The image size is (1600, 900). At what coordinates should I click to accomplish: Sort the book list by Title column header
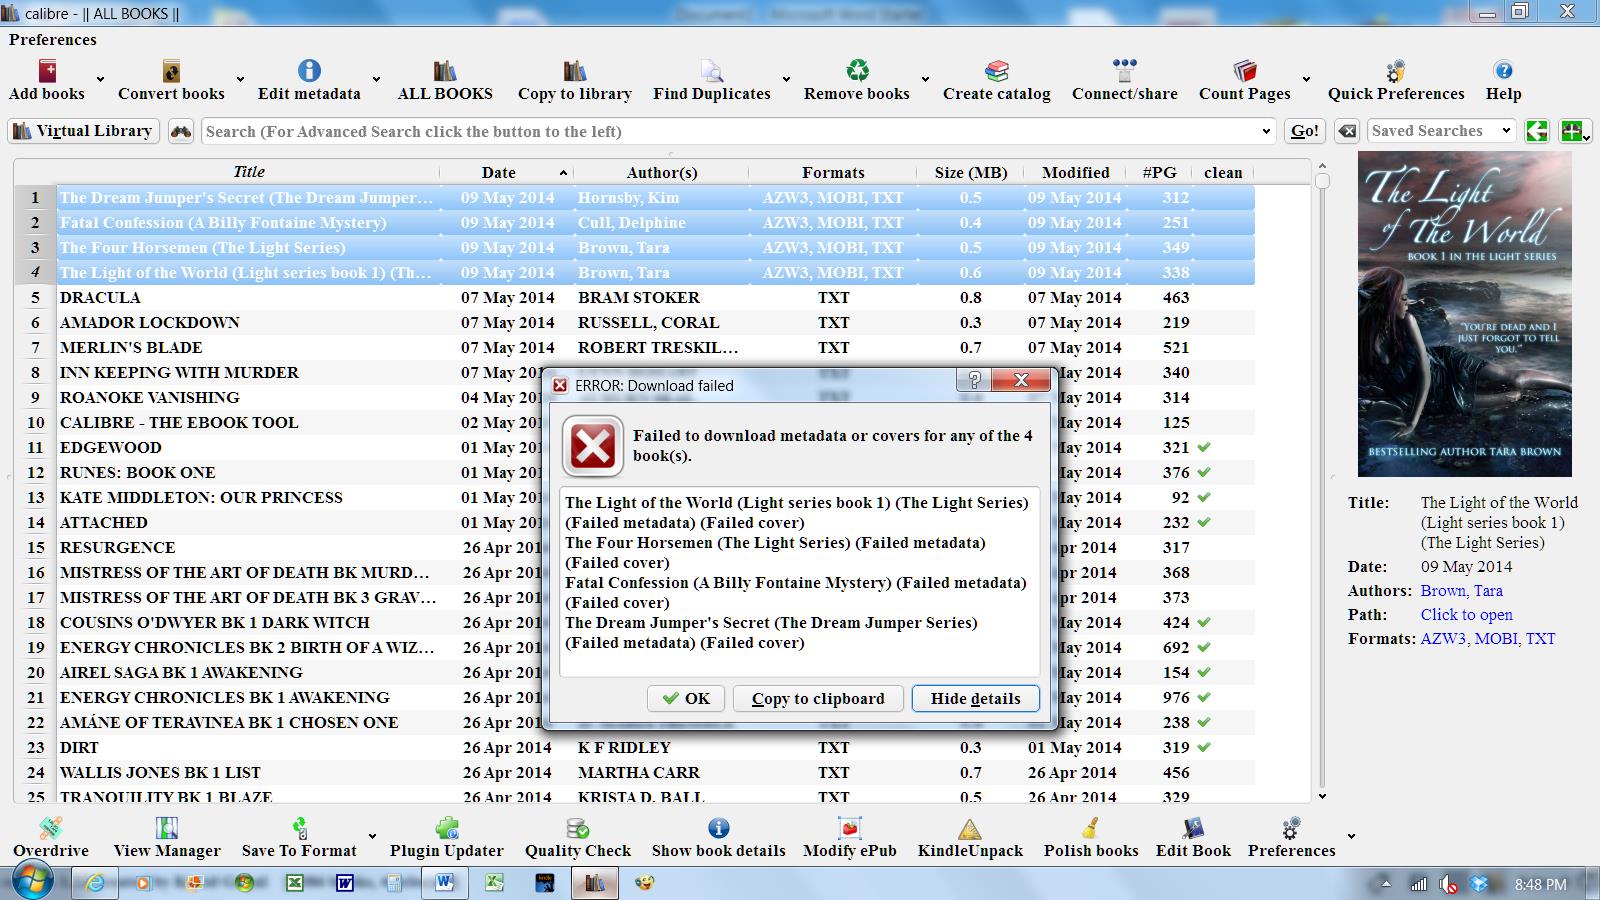pos(249,172)
